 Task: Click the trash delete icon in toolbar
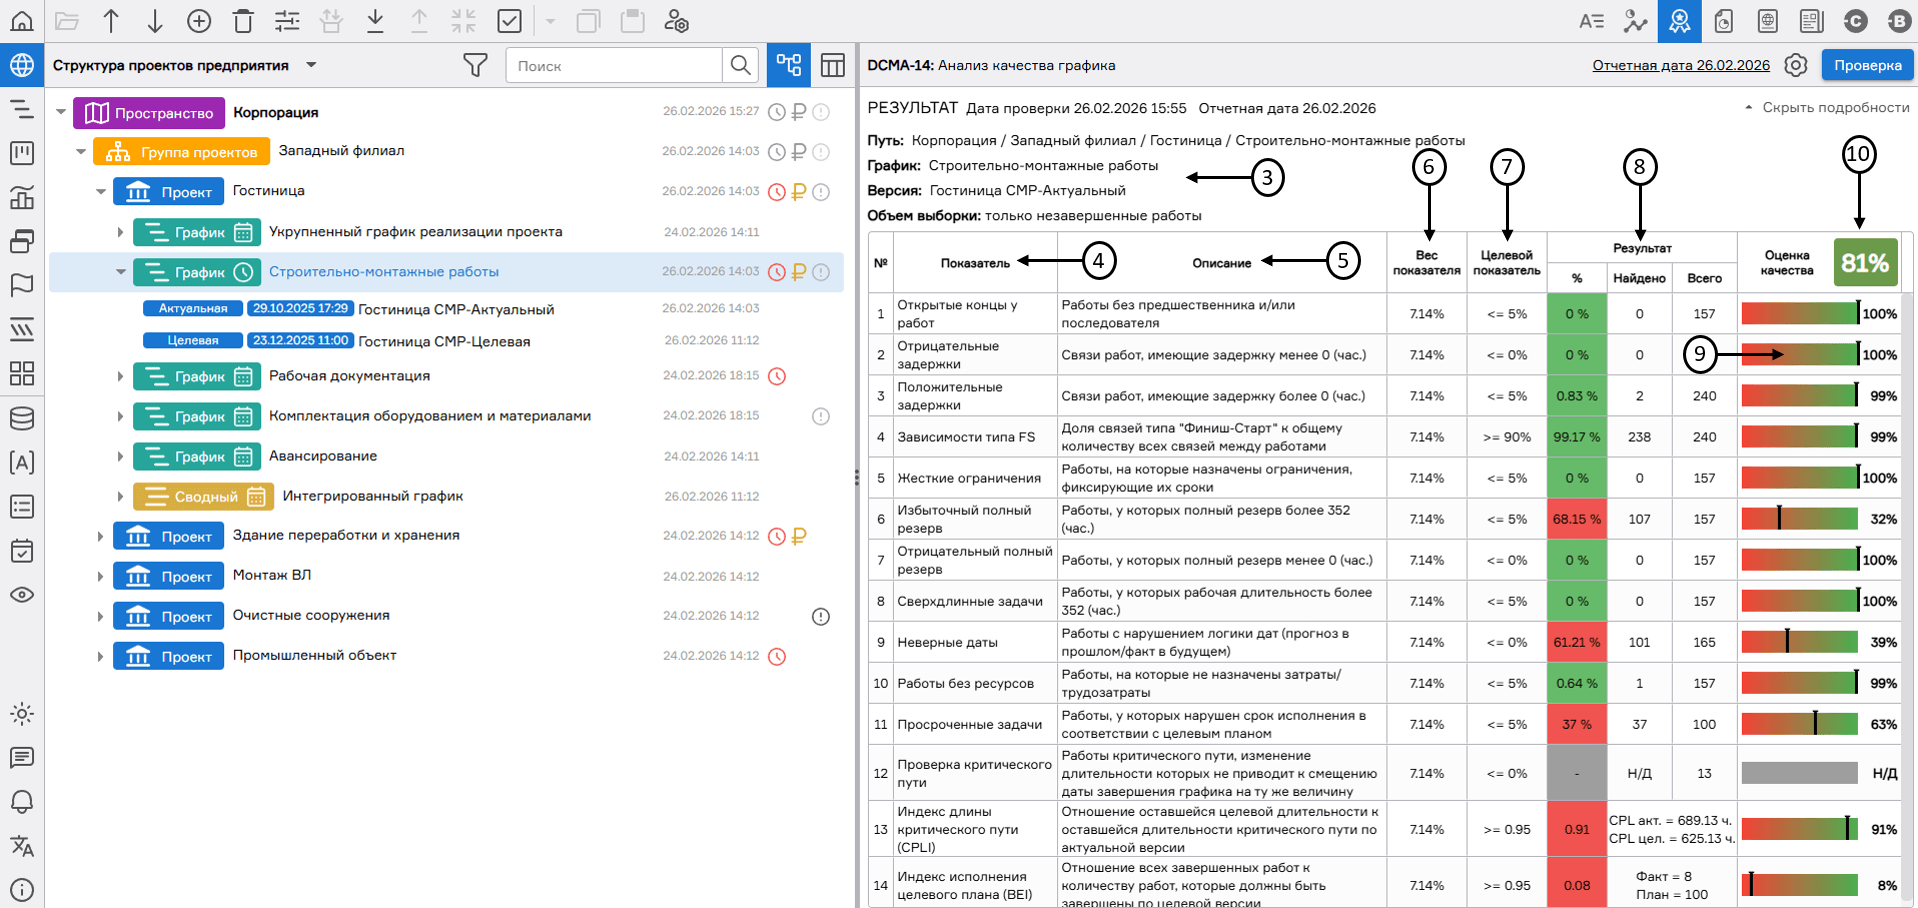click(243, 21)
